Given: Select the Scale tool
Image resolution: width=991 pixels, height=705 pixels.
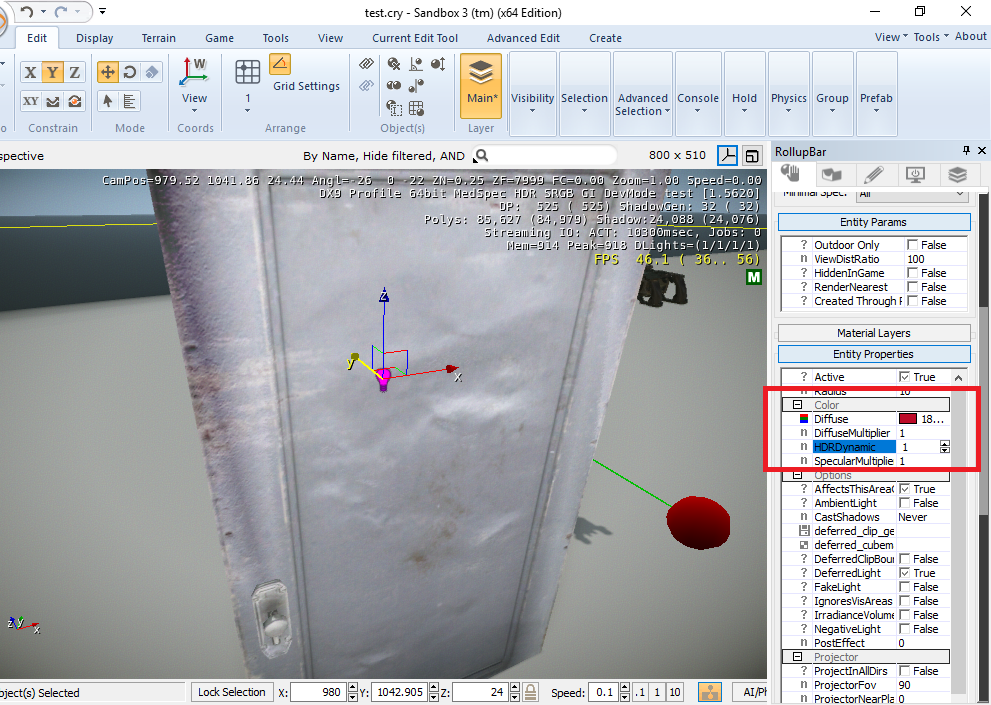Looking at the screenshot, I should click(x=152, y=72).
